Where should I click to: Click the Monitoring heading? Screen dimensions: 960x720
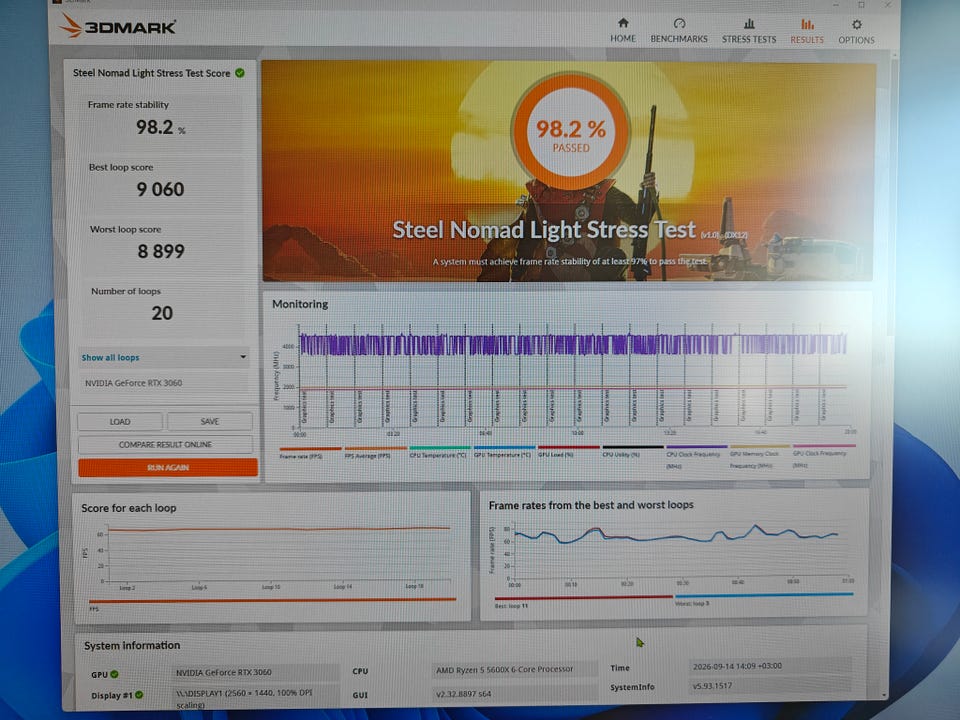pos(300,304)
